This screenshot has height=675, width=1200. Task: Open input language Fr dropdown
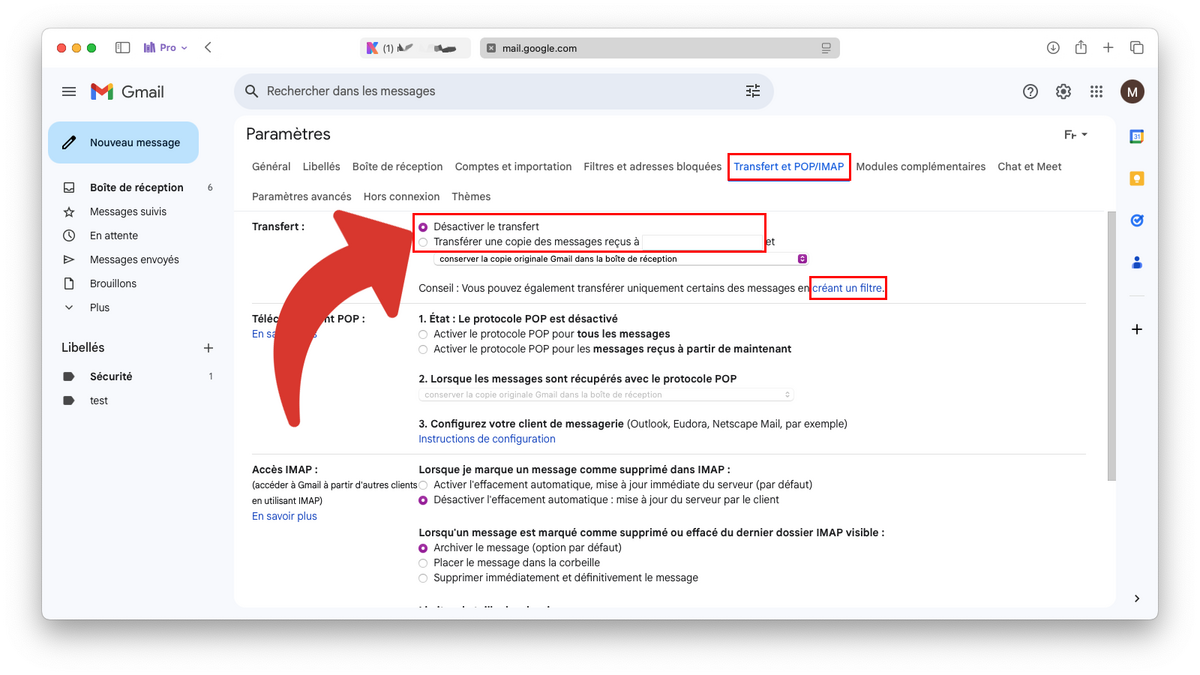click(1076, 135)
